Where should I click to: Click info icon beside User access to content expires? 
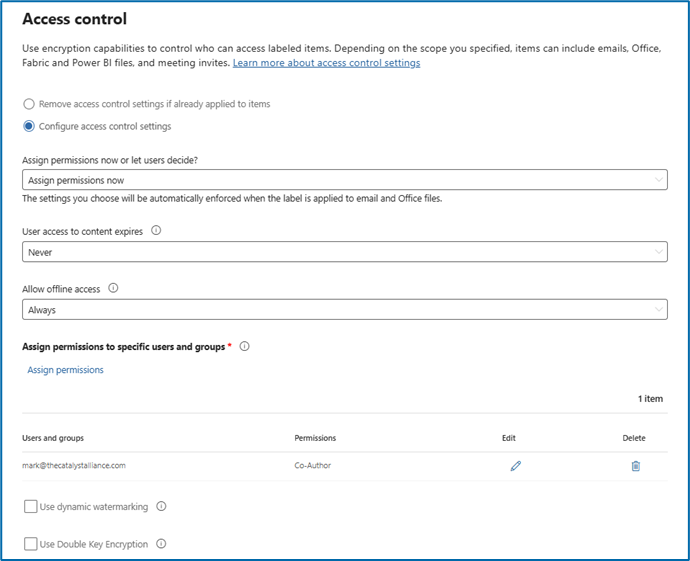pos(156,231)
